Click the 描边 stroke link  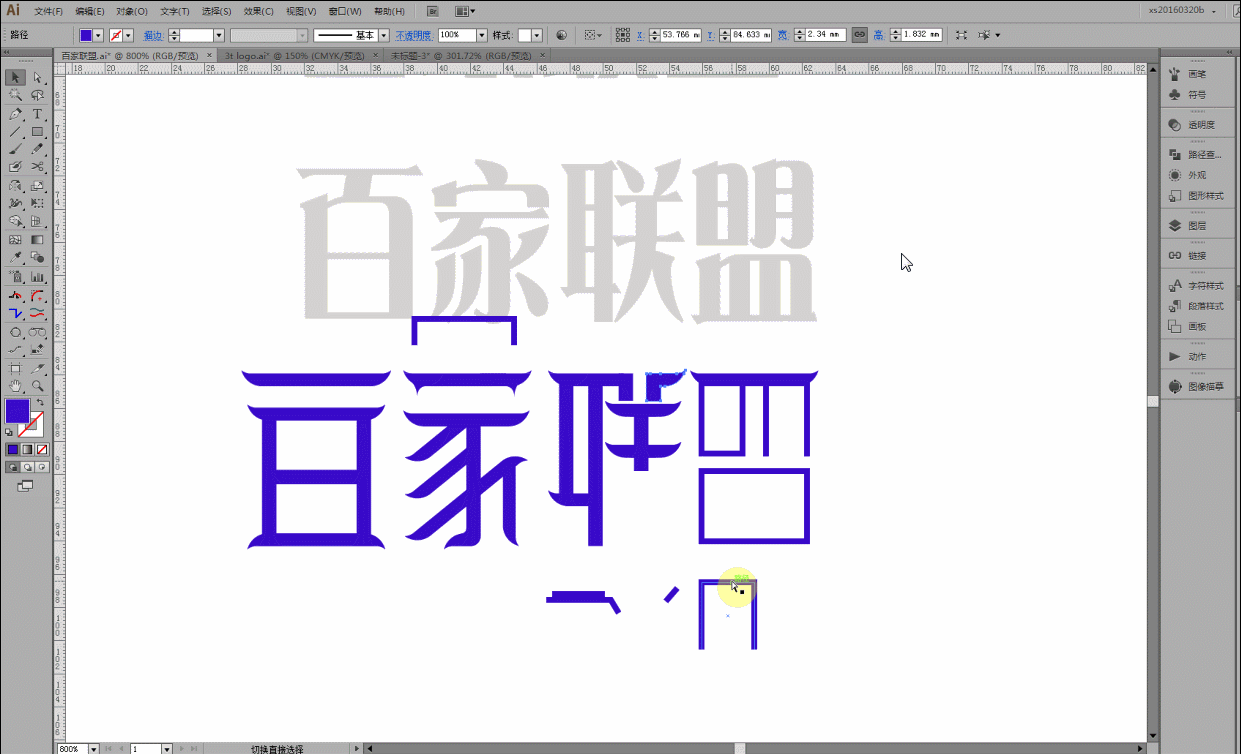pos(152,35)
